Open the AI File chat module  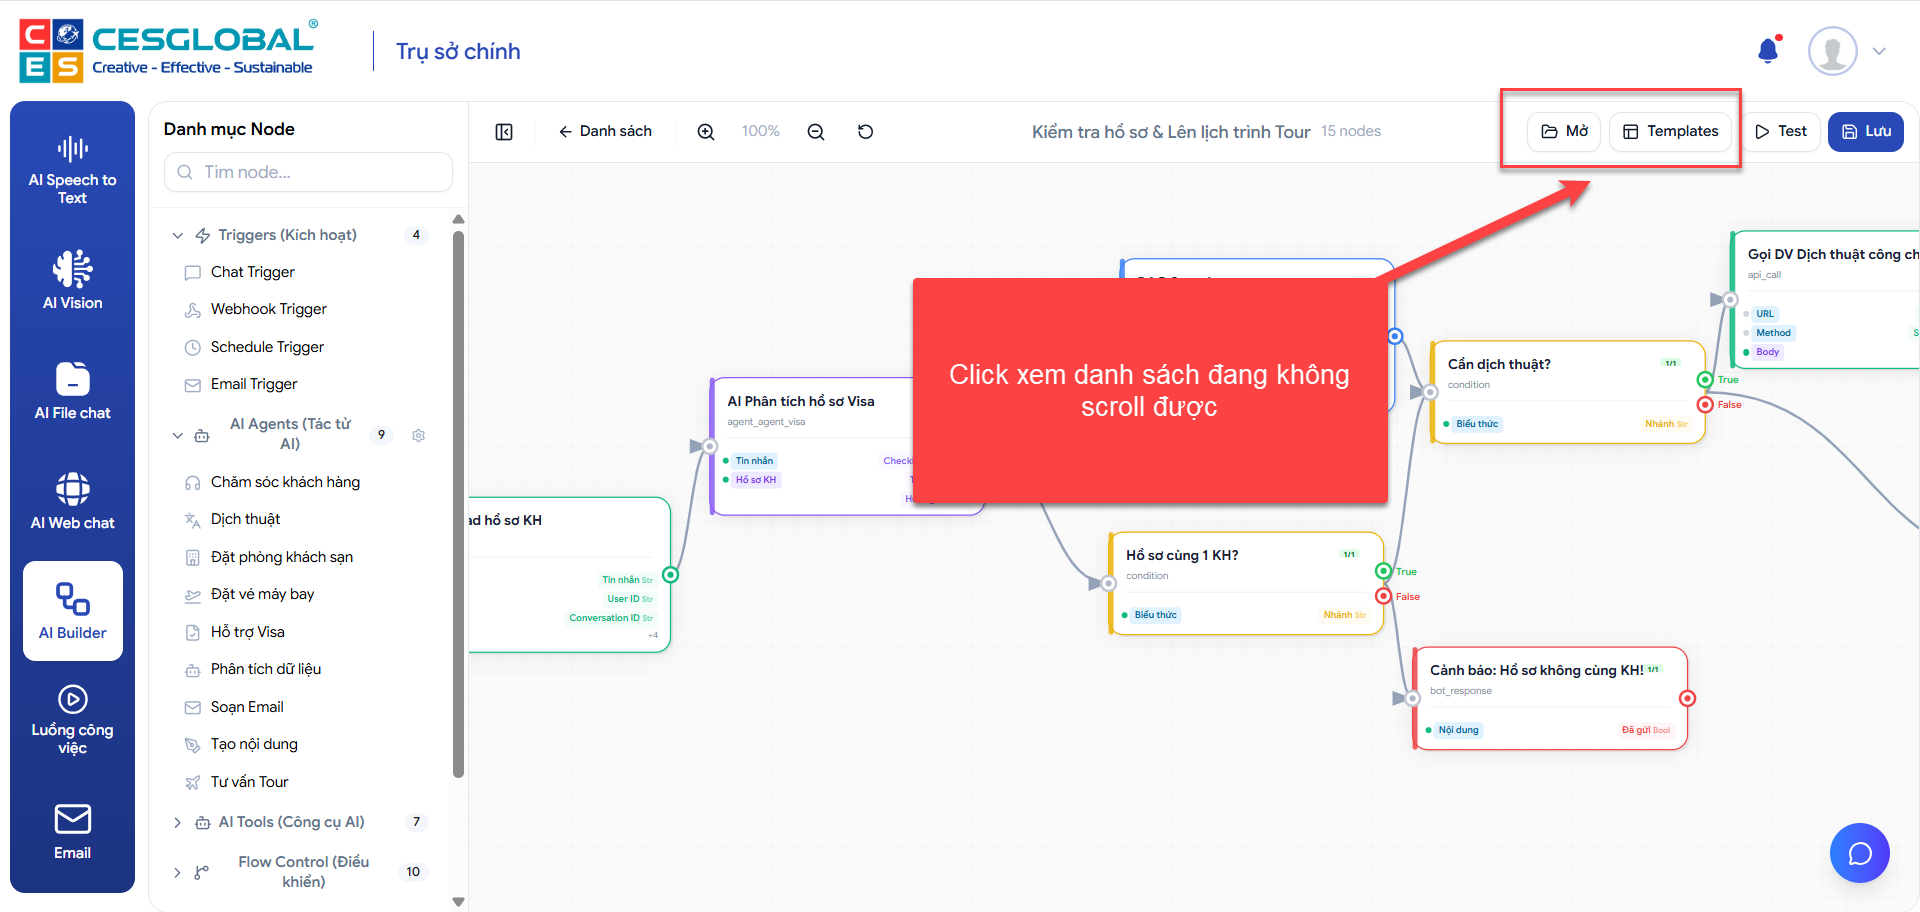pyautogui.click(x=72, y=390)
